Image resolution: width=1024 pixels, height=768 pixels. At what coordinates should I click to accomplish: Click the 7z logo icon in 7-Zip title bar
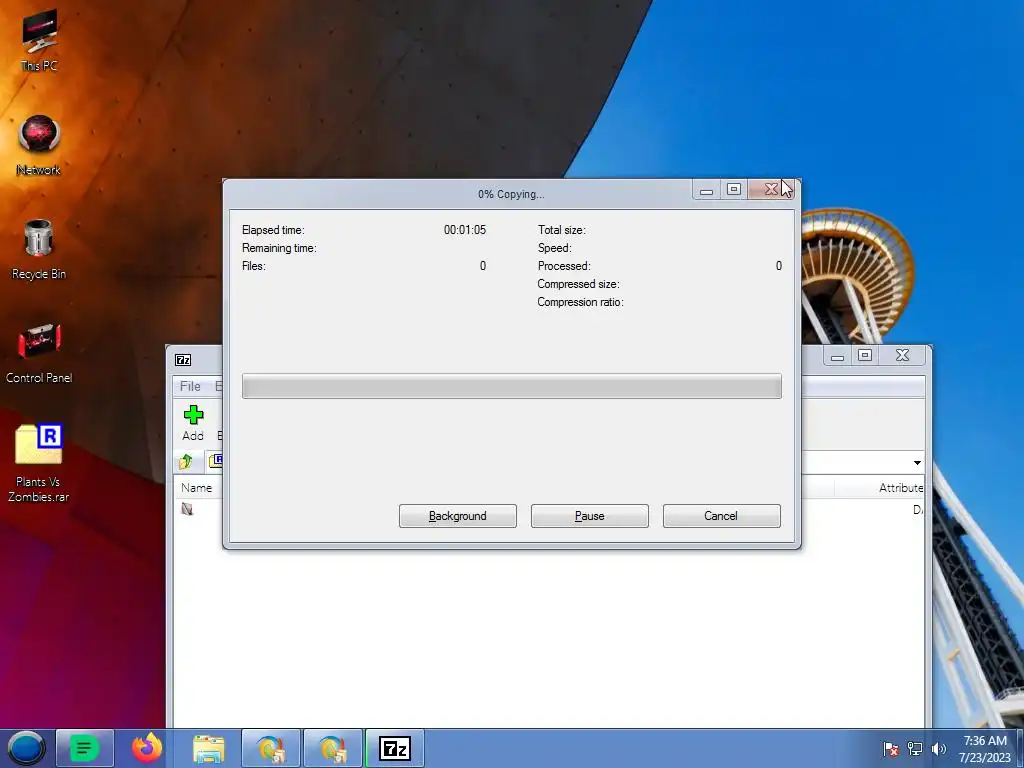(x=183, y=360)
